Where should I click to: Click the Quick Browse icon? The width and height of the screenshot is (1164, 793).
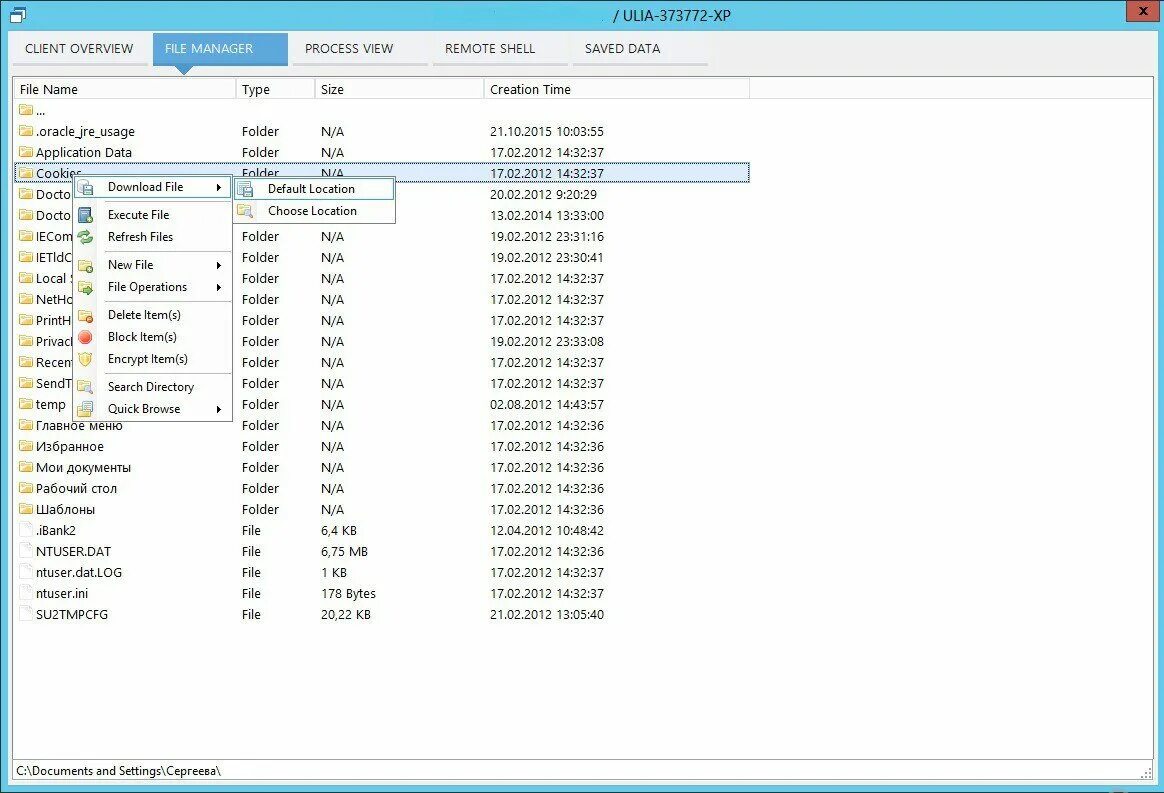[85, 409]
